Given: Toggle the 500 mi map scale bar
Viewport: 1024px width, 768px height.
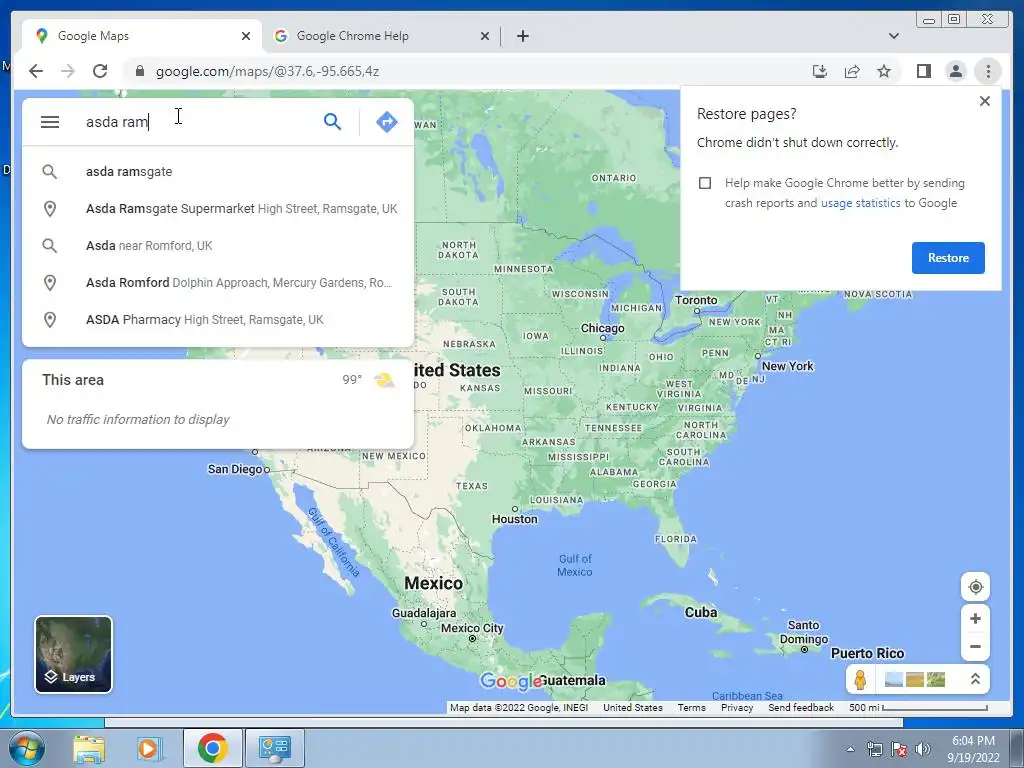Looking at the screenshot, I should click(918, 708).
